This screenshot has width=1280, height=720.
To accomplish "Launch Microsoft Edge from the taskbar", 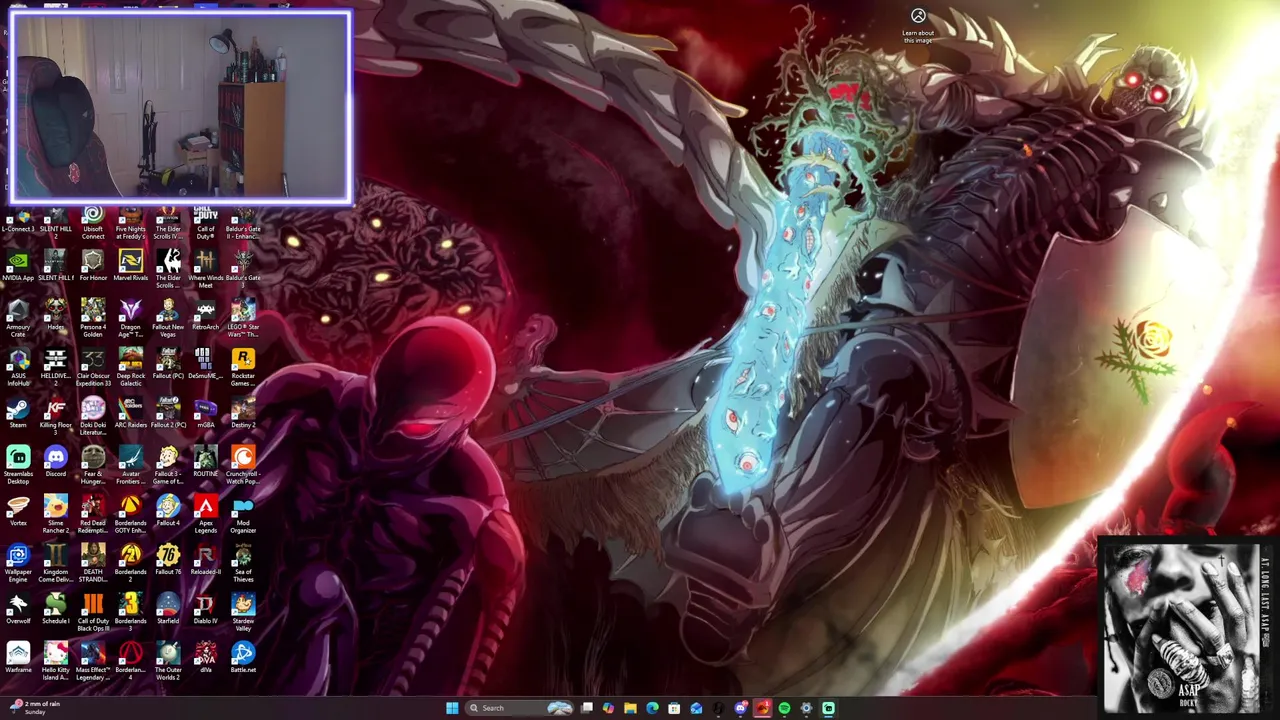I will point(652,708).
